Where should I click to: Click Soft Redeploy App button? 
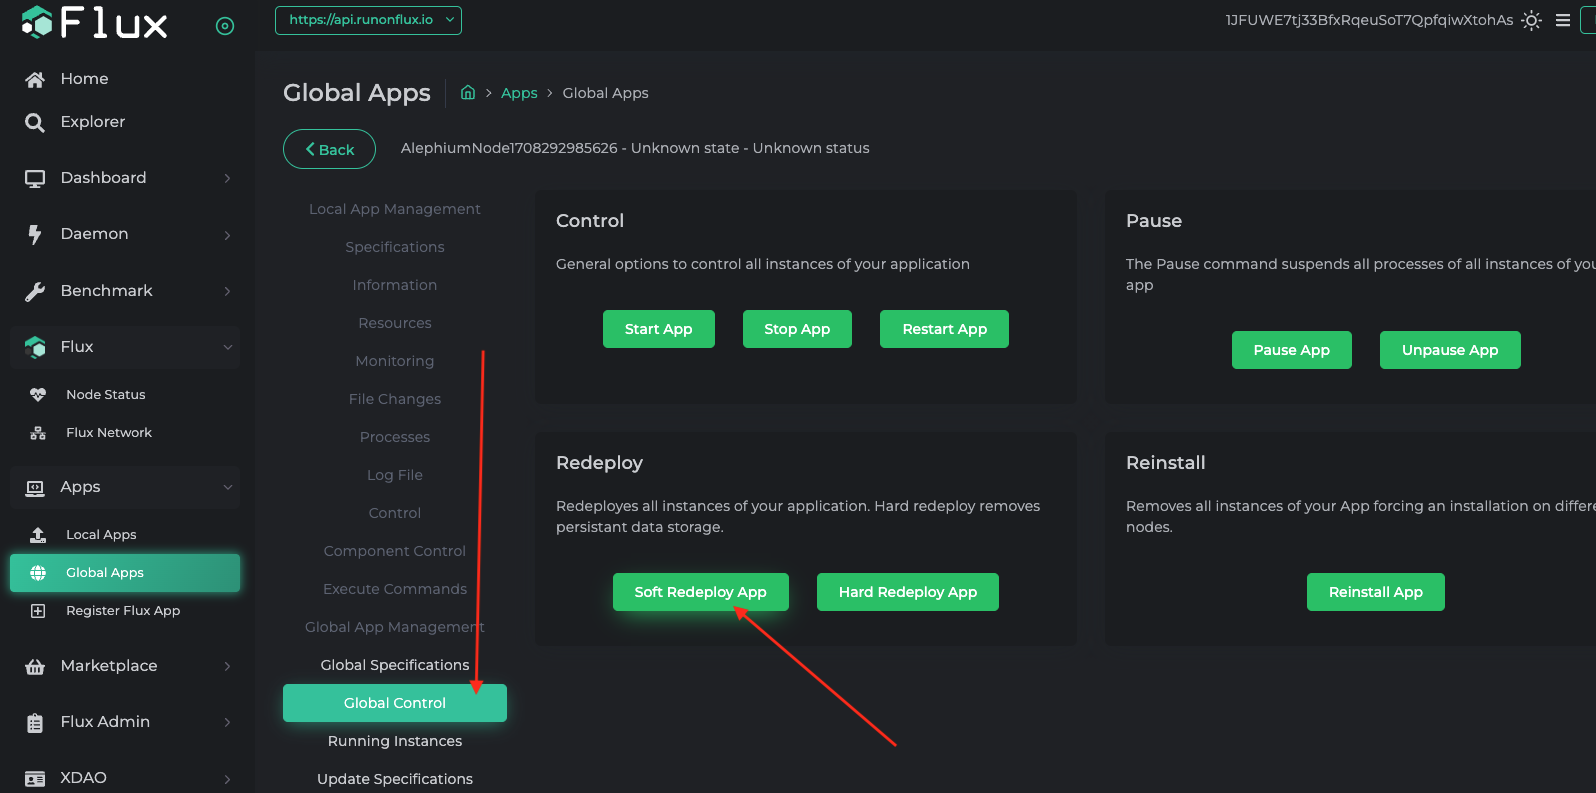coord(700,592)
